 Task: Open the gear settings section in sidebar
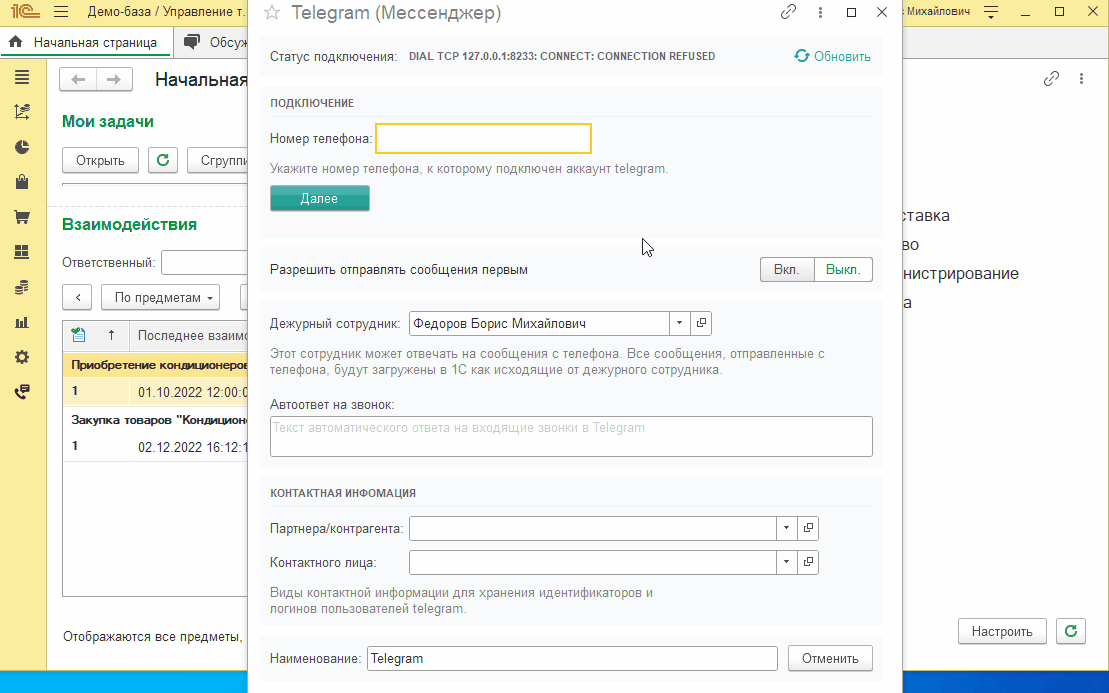coord(22,357)
